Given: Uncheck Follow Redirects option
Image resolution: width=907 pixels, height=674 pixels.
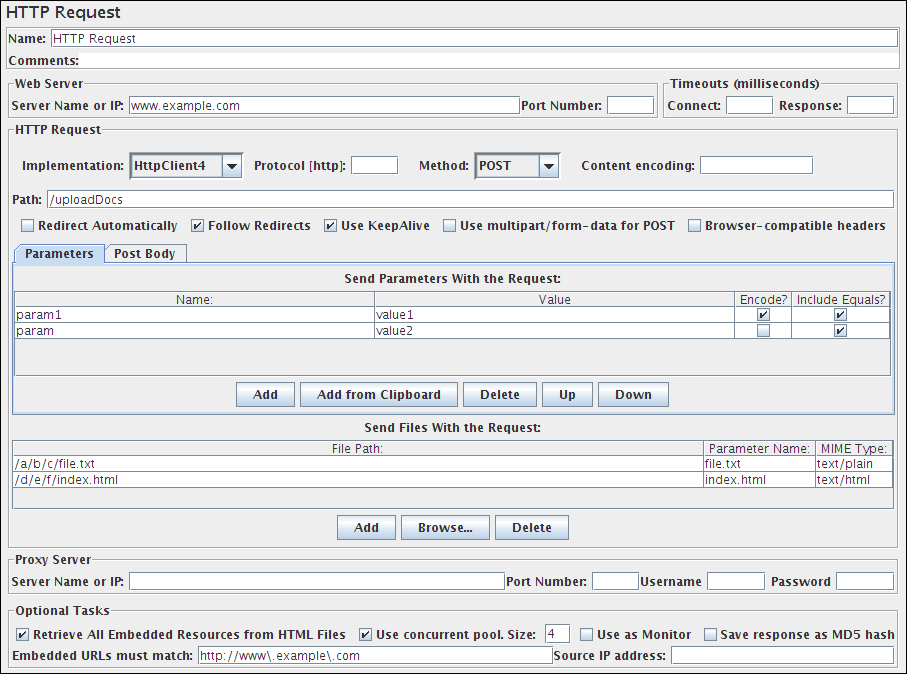Looking at the screenshot, I should click(x=198, y=226).
